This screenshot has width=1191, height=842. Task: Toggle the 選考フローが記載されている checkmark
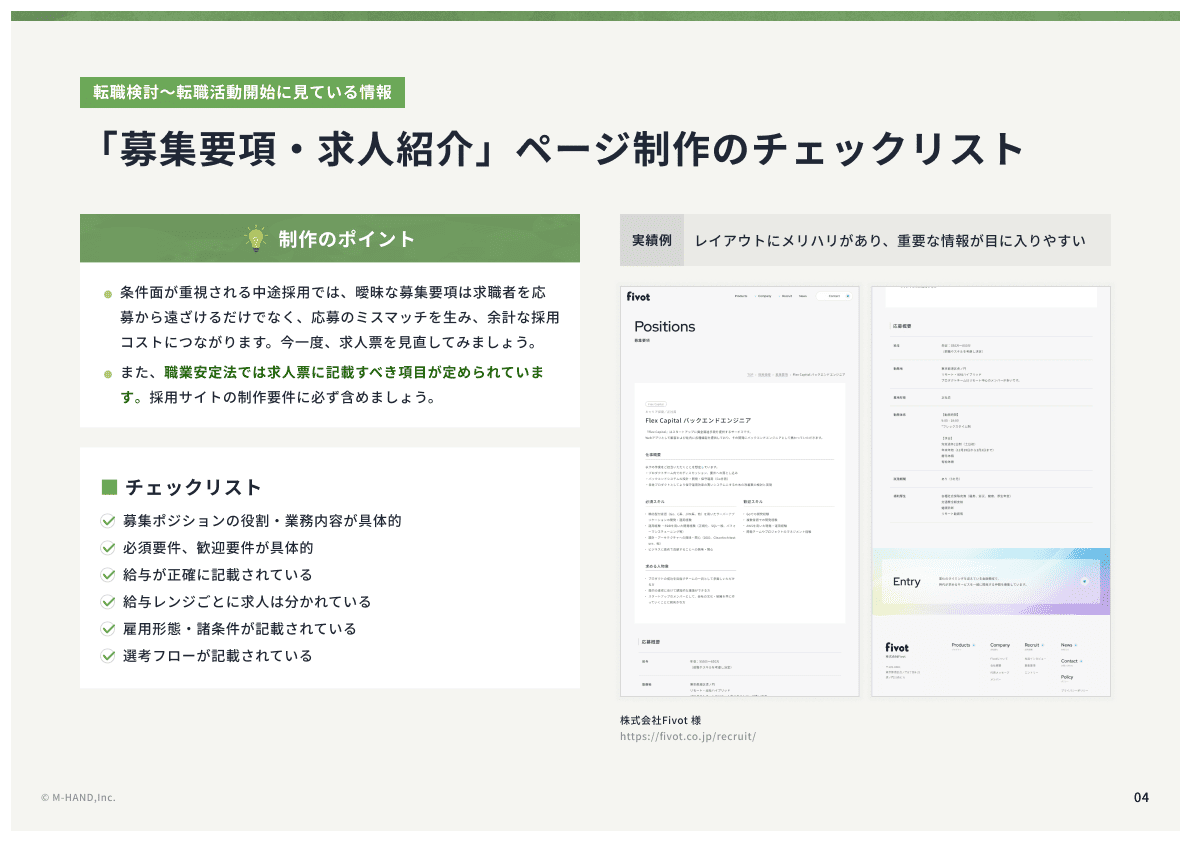click(108, 656)
